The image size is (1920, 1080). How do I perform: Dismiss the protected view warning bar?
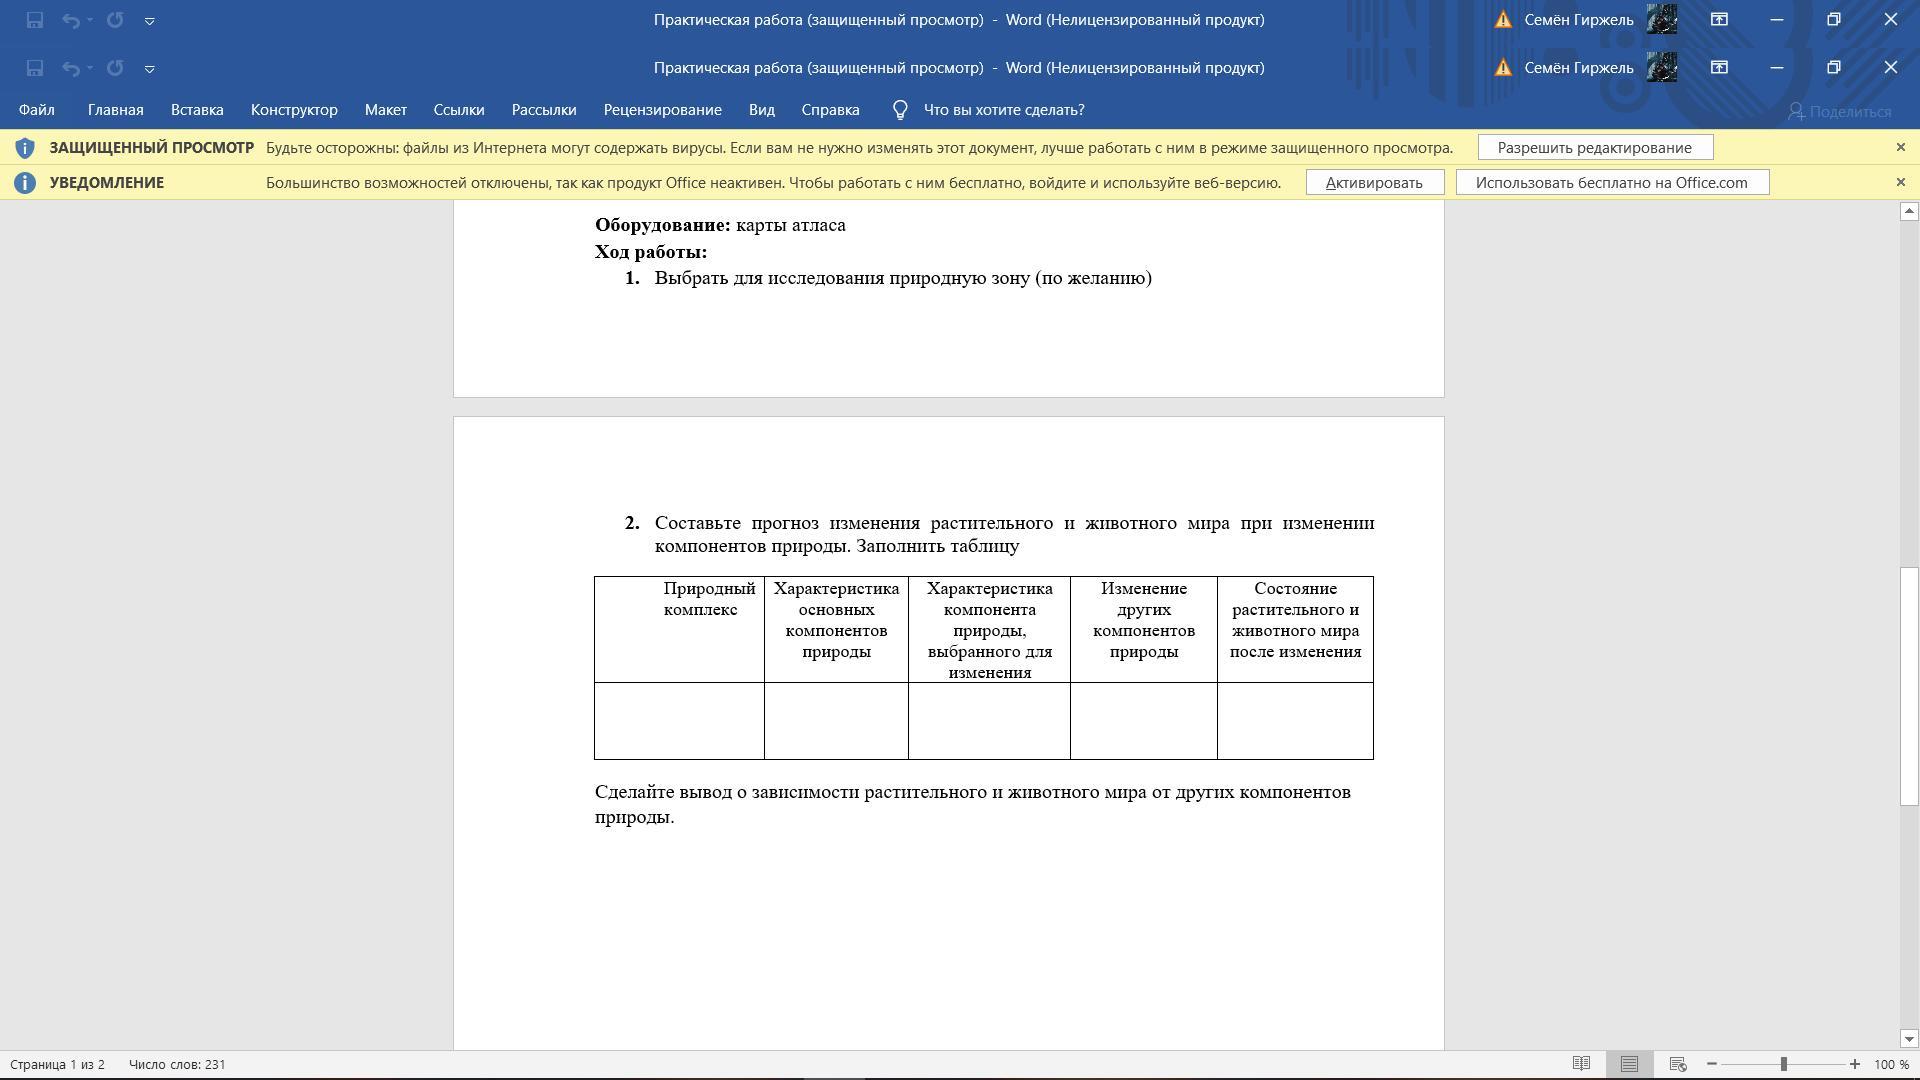point(1901,147)
